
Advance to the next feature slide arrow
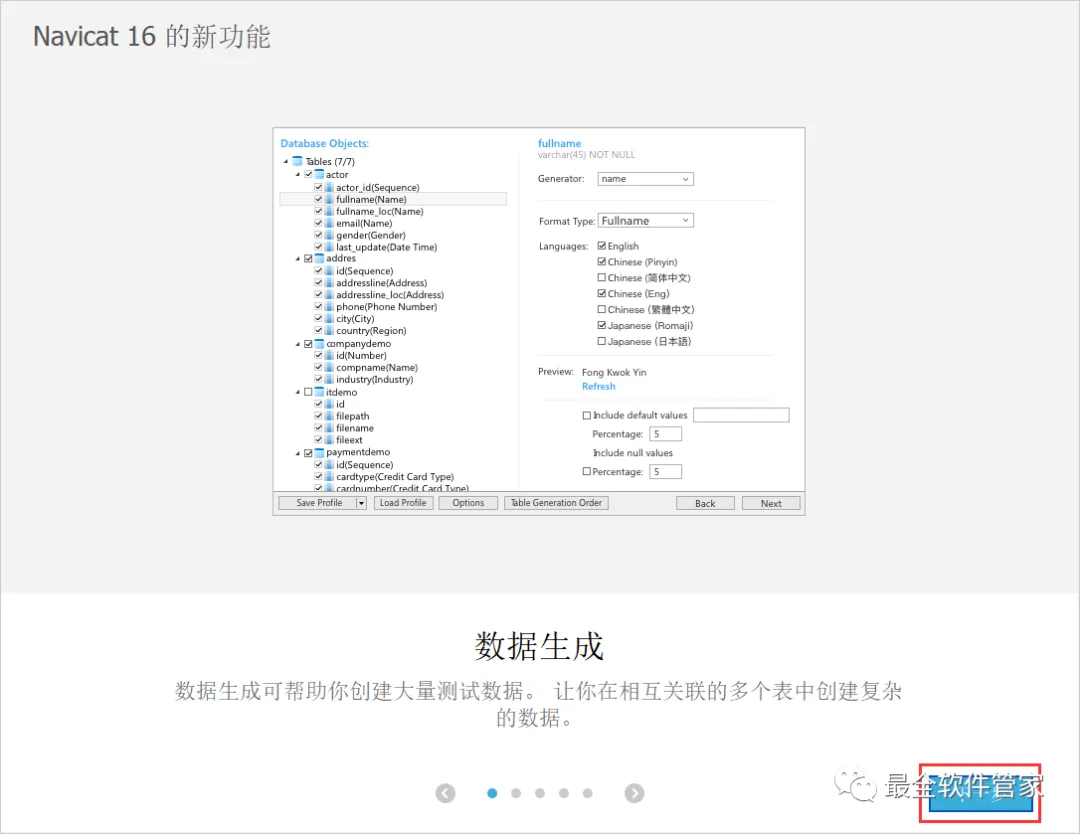(634, 793)
